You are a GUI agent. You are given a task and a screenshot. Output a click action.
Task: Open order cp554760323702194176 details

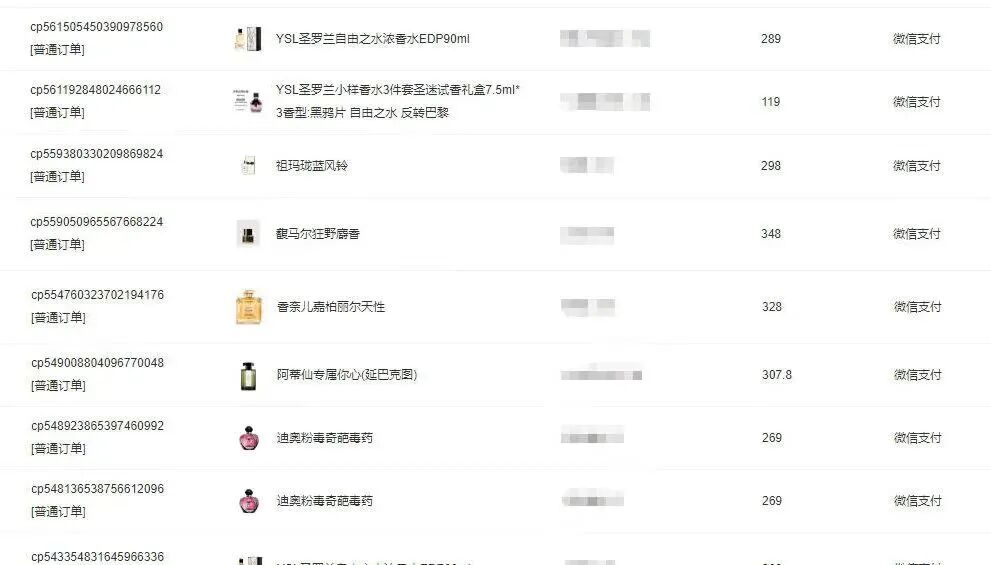coord(97,295)
